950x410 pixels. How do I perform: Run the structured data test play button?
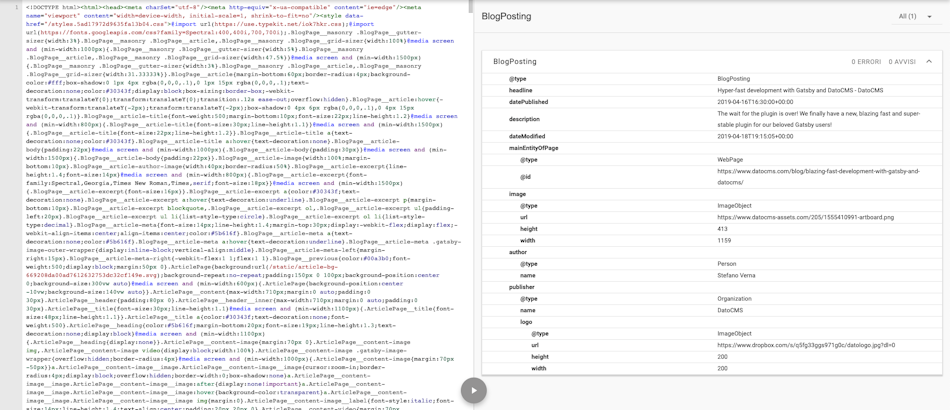[x=474, y=391]
